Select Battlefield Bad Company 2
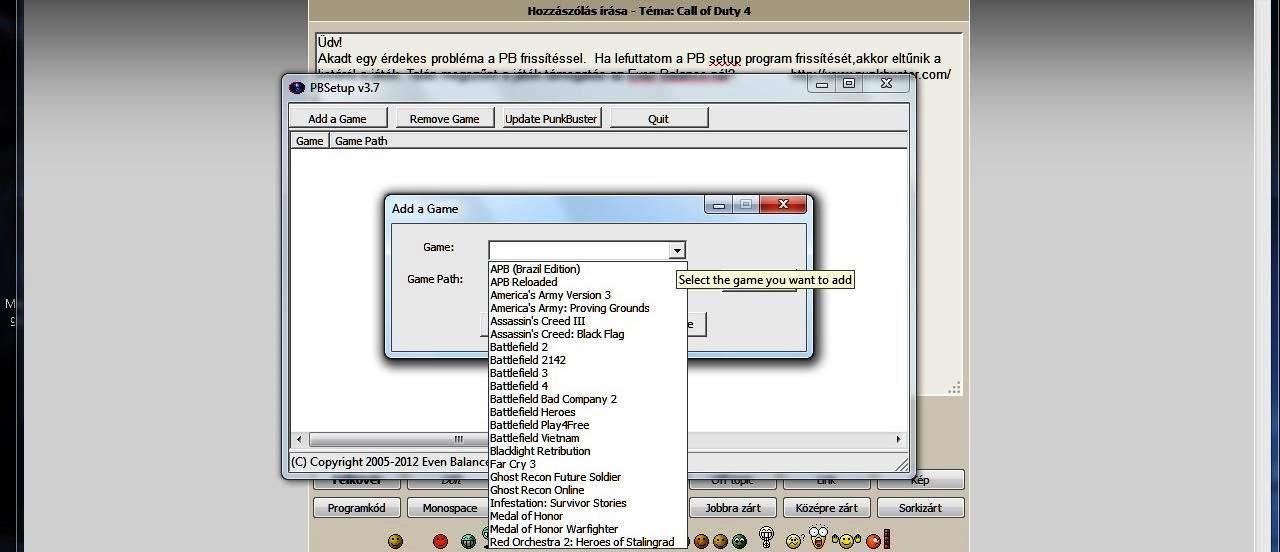 tap(587, 399)
